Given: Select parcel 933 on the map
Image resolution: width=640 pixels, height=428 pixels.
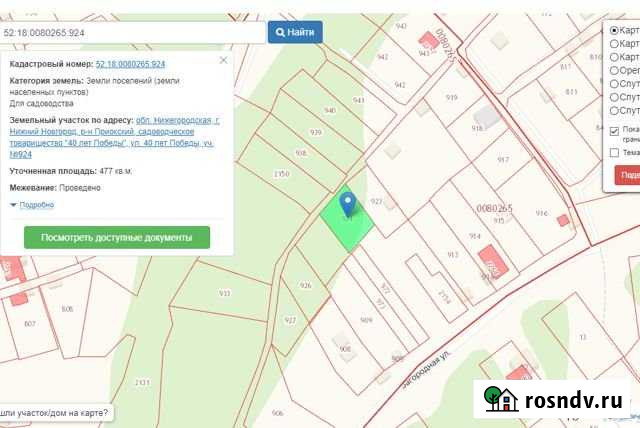Looking at the screenshot, I should pyautogui.click(x=225, y=293).
